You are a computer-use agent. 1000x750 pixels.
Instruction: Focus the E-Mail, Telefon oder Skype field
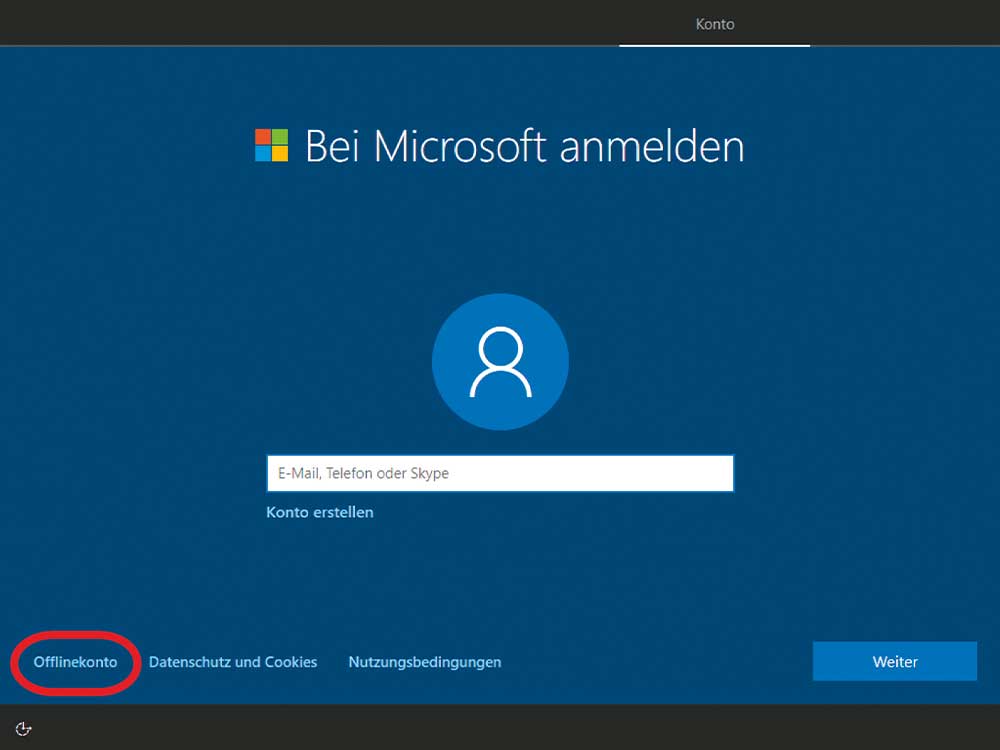500,474
